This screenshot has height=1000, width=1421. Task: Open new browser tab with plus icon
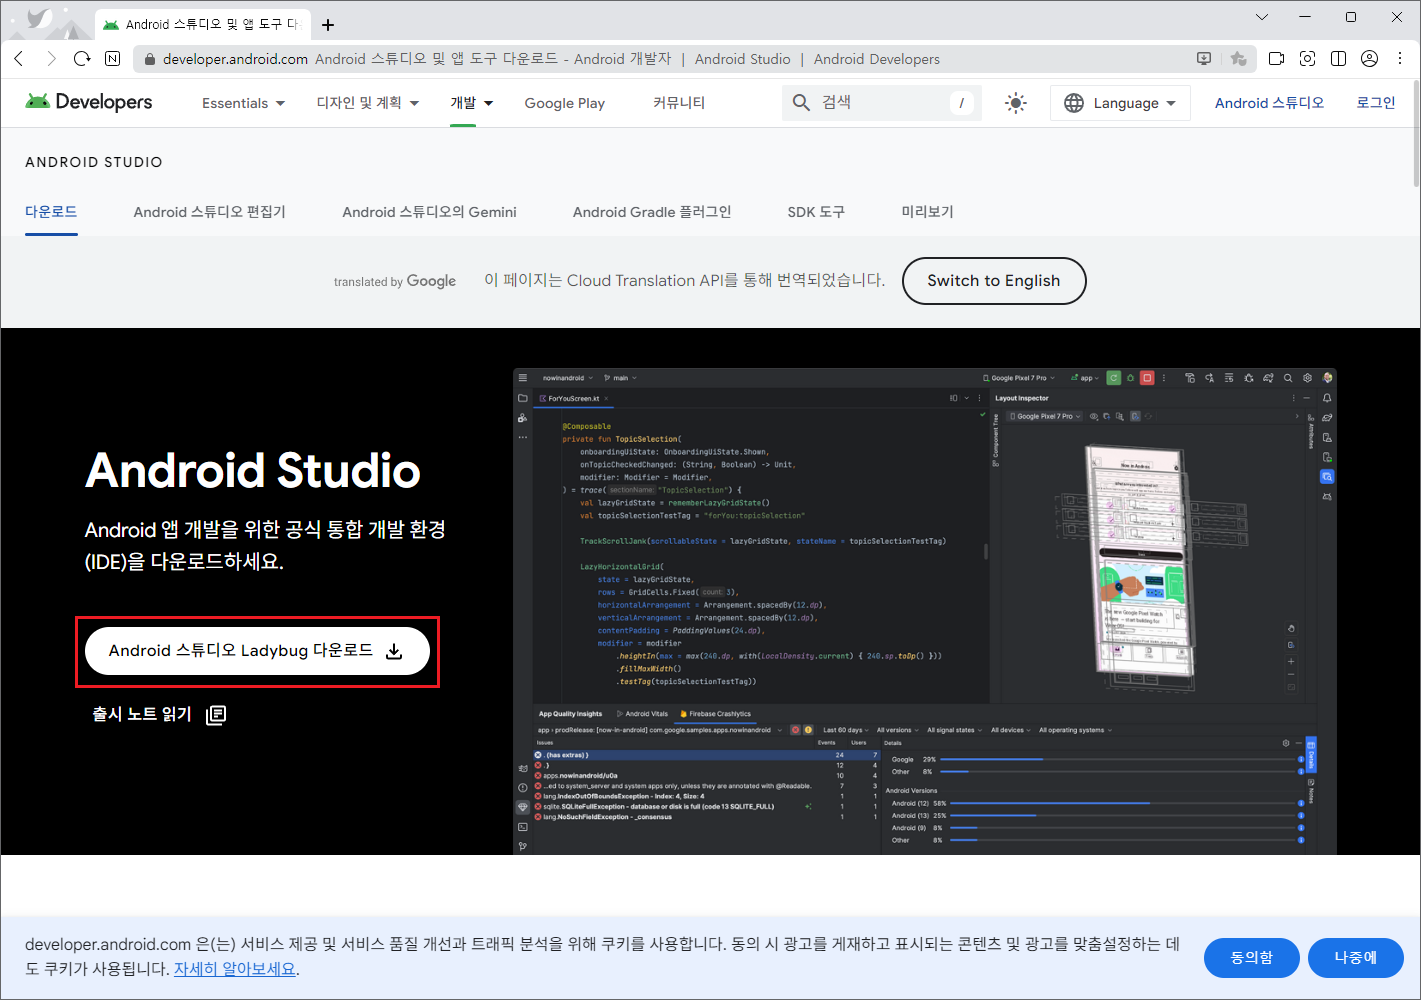pyautogui.click(x=328, y=24)
